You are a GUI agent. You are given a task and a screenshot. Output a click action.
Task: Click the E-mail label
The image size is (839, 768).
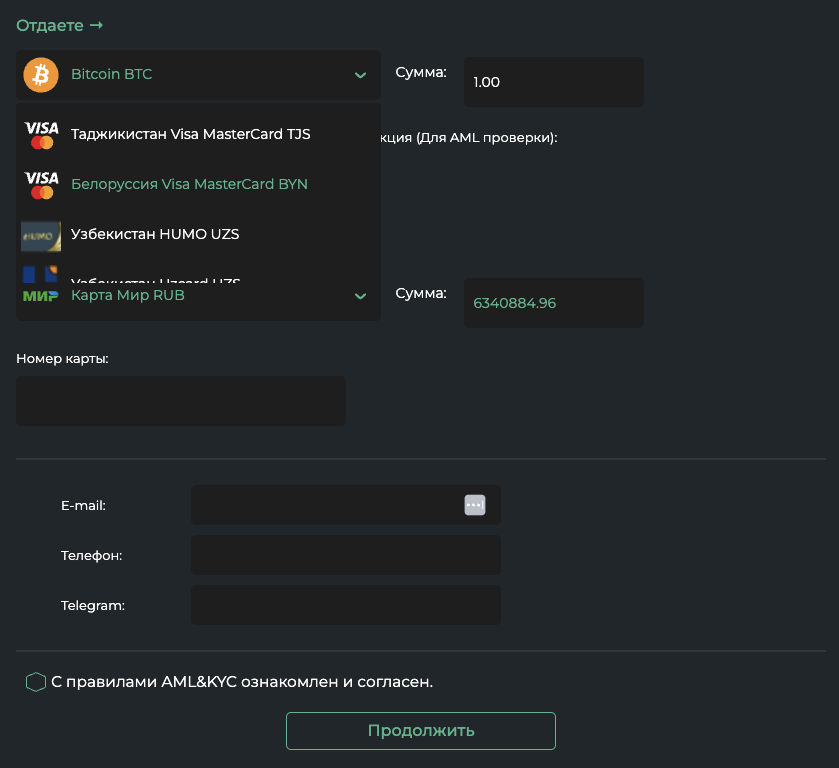point(83,505)
